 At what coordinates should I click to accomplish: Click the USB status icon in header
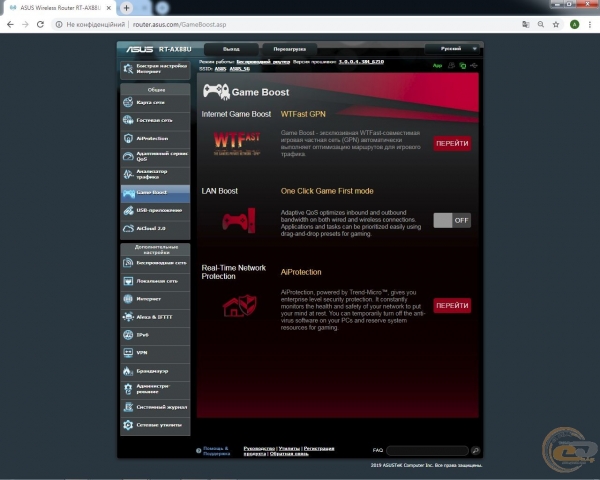click(474, 66)
